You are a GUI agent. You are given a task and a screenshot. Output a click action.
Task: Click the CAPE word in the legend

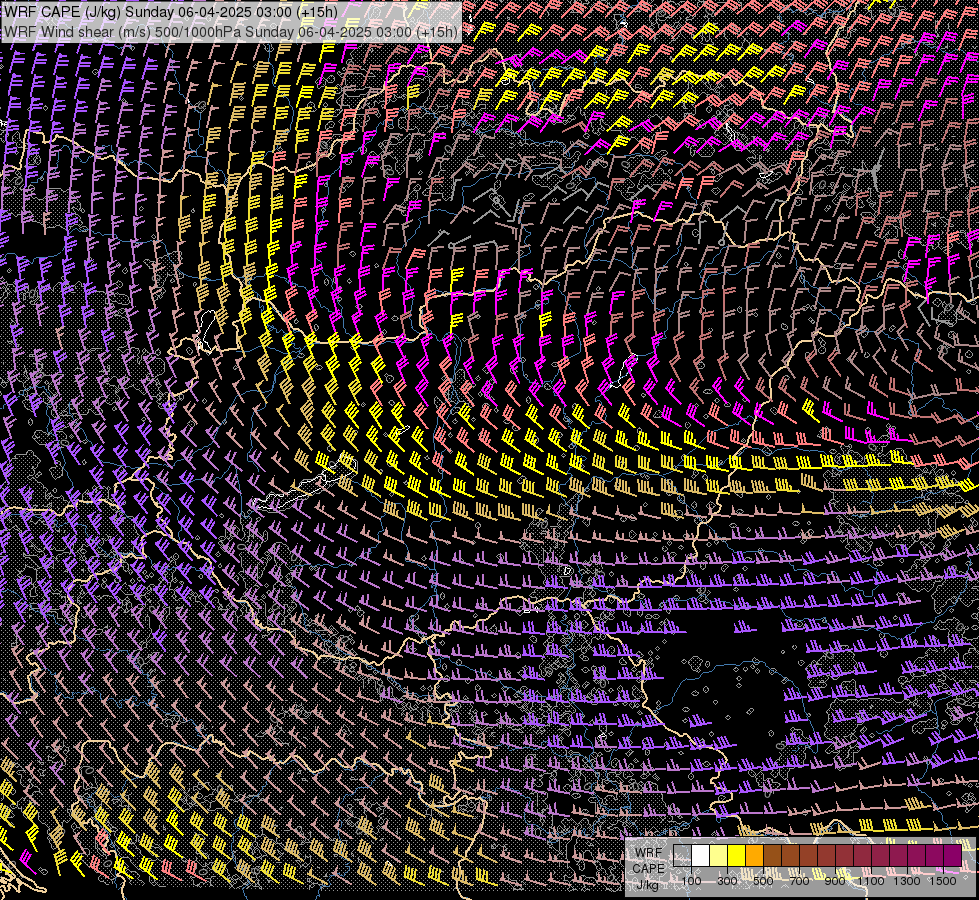pos(649,868)
